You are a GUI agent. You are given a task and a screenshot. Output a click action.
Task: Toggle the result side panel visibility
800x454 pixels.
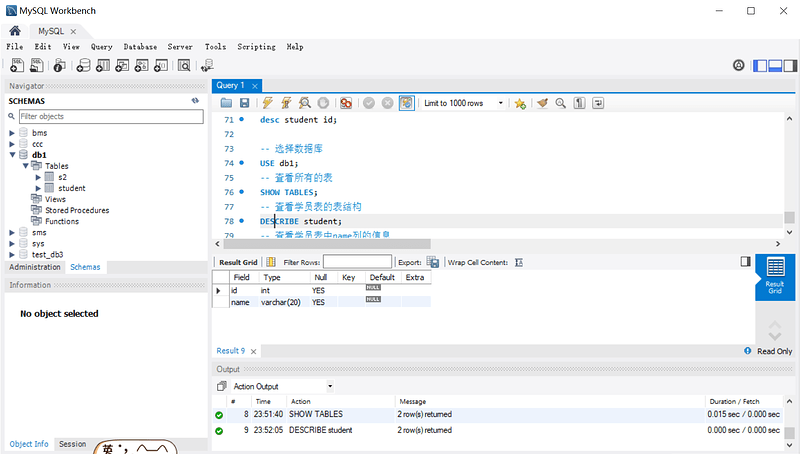pos(745,262)
